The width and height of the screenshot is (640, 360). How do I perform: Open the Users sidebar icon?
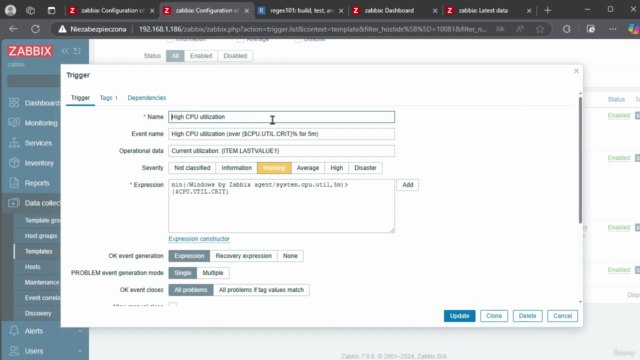click(14, 351)
